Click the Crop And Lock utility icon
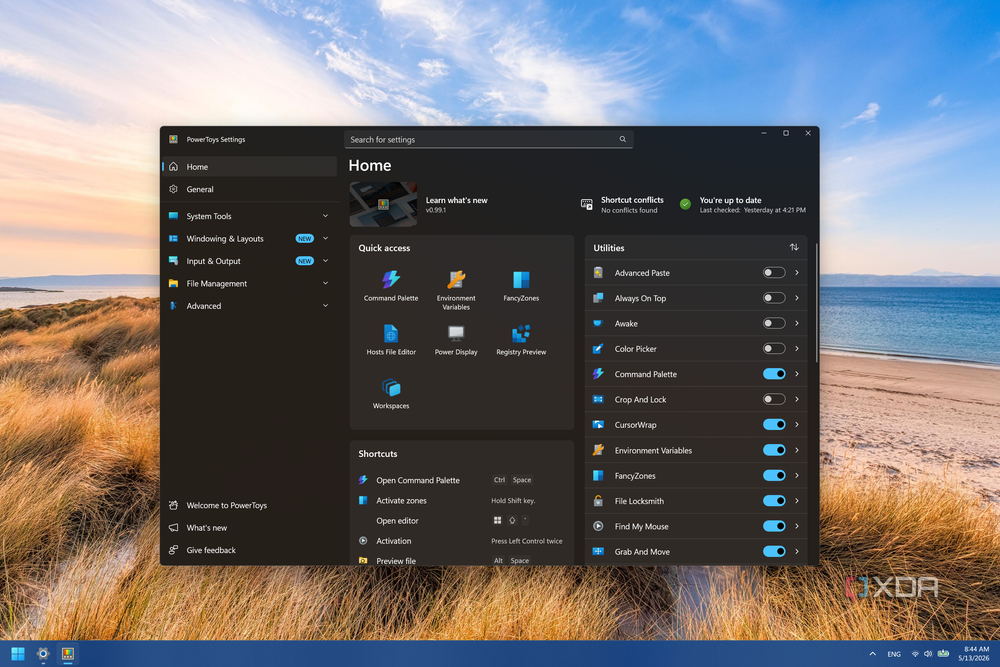 click(x=598, y=399)
